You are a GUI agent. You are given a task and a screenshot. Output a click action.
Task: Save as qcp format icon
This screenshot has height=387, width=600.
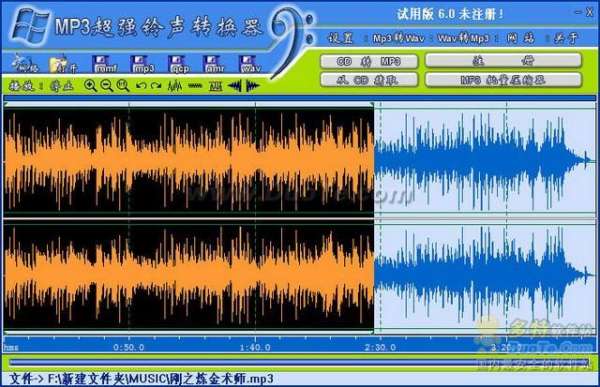click(x=179, y=64)
